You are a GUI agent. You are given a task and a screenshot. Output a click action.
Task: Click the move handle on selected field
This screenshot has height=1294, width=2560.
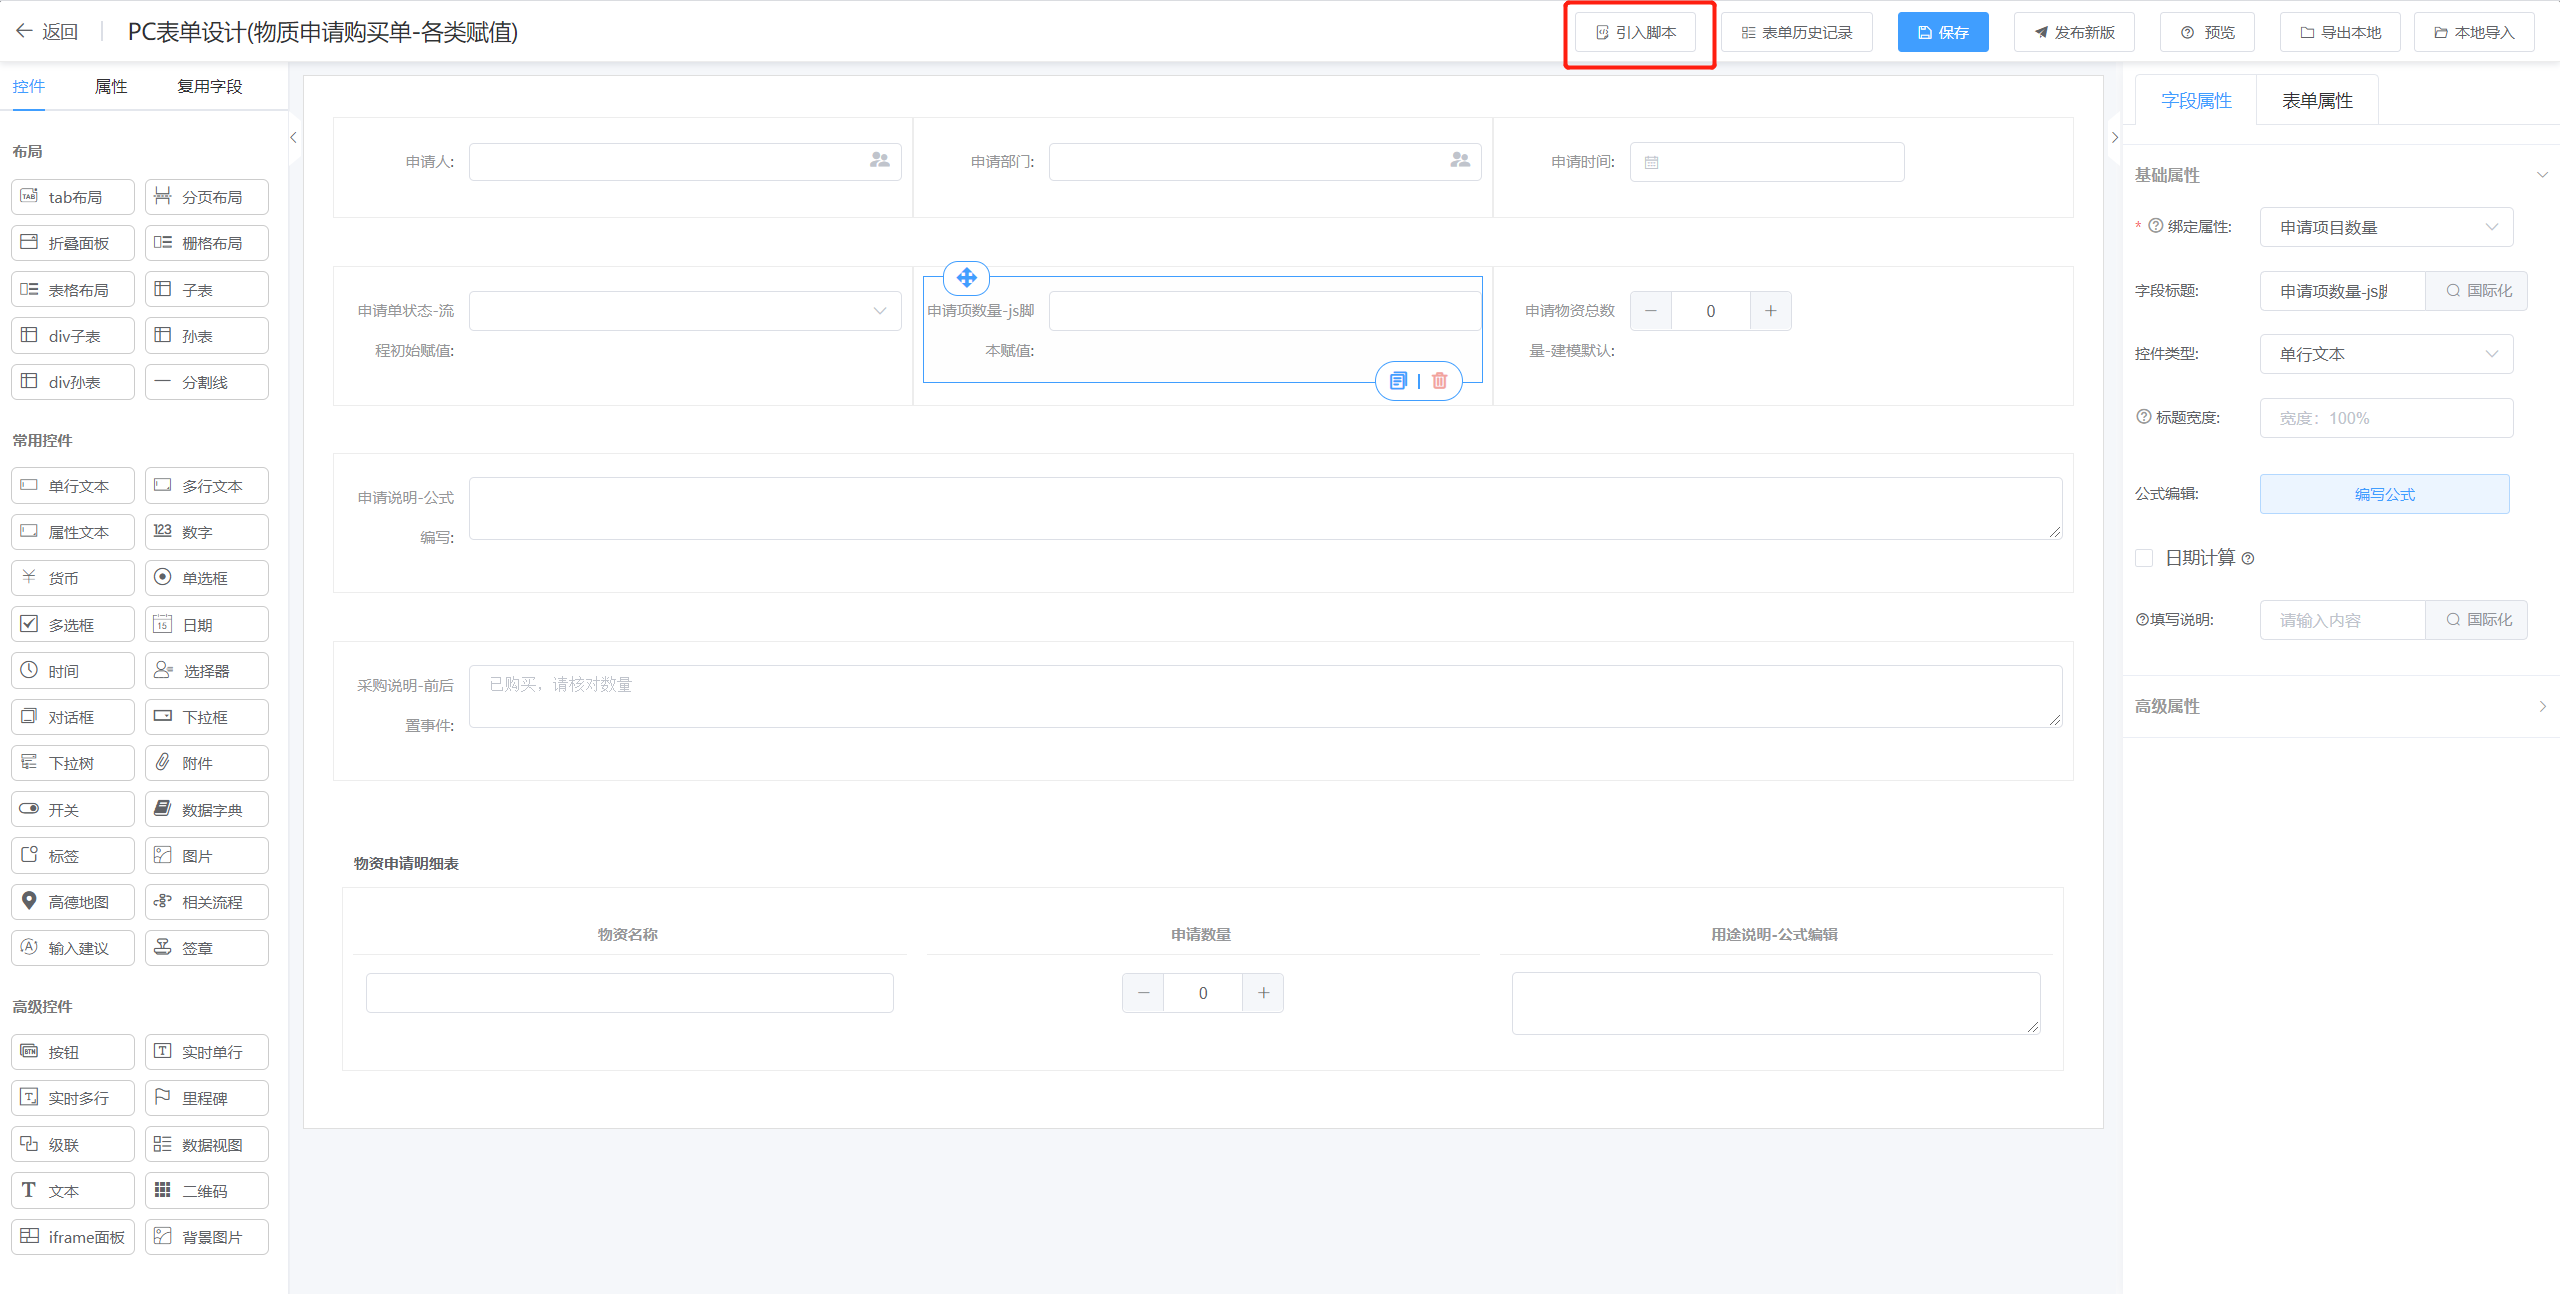(966, 278)
